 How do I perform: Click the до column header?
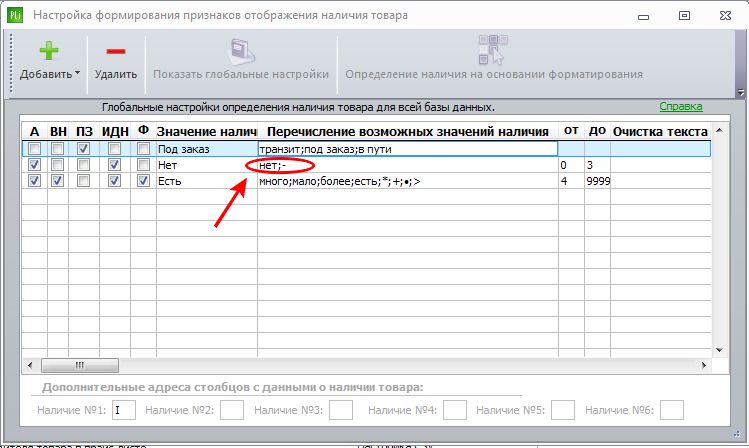click(x=597, y=130)
